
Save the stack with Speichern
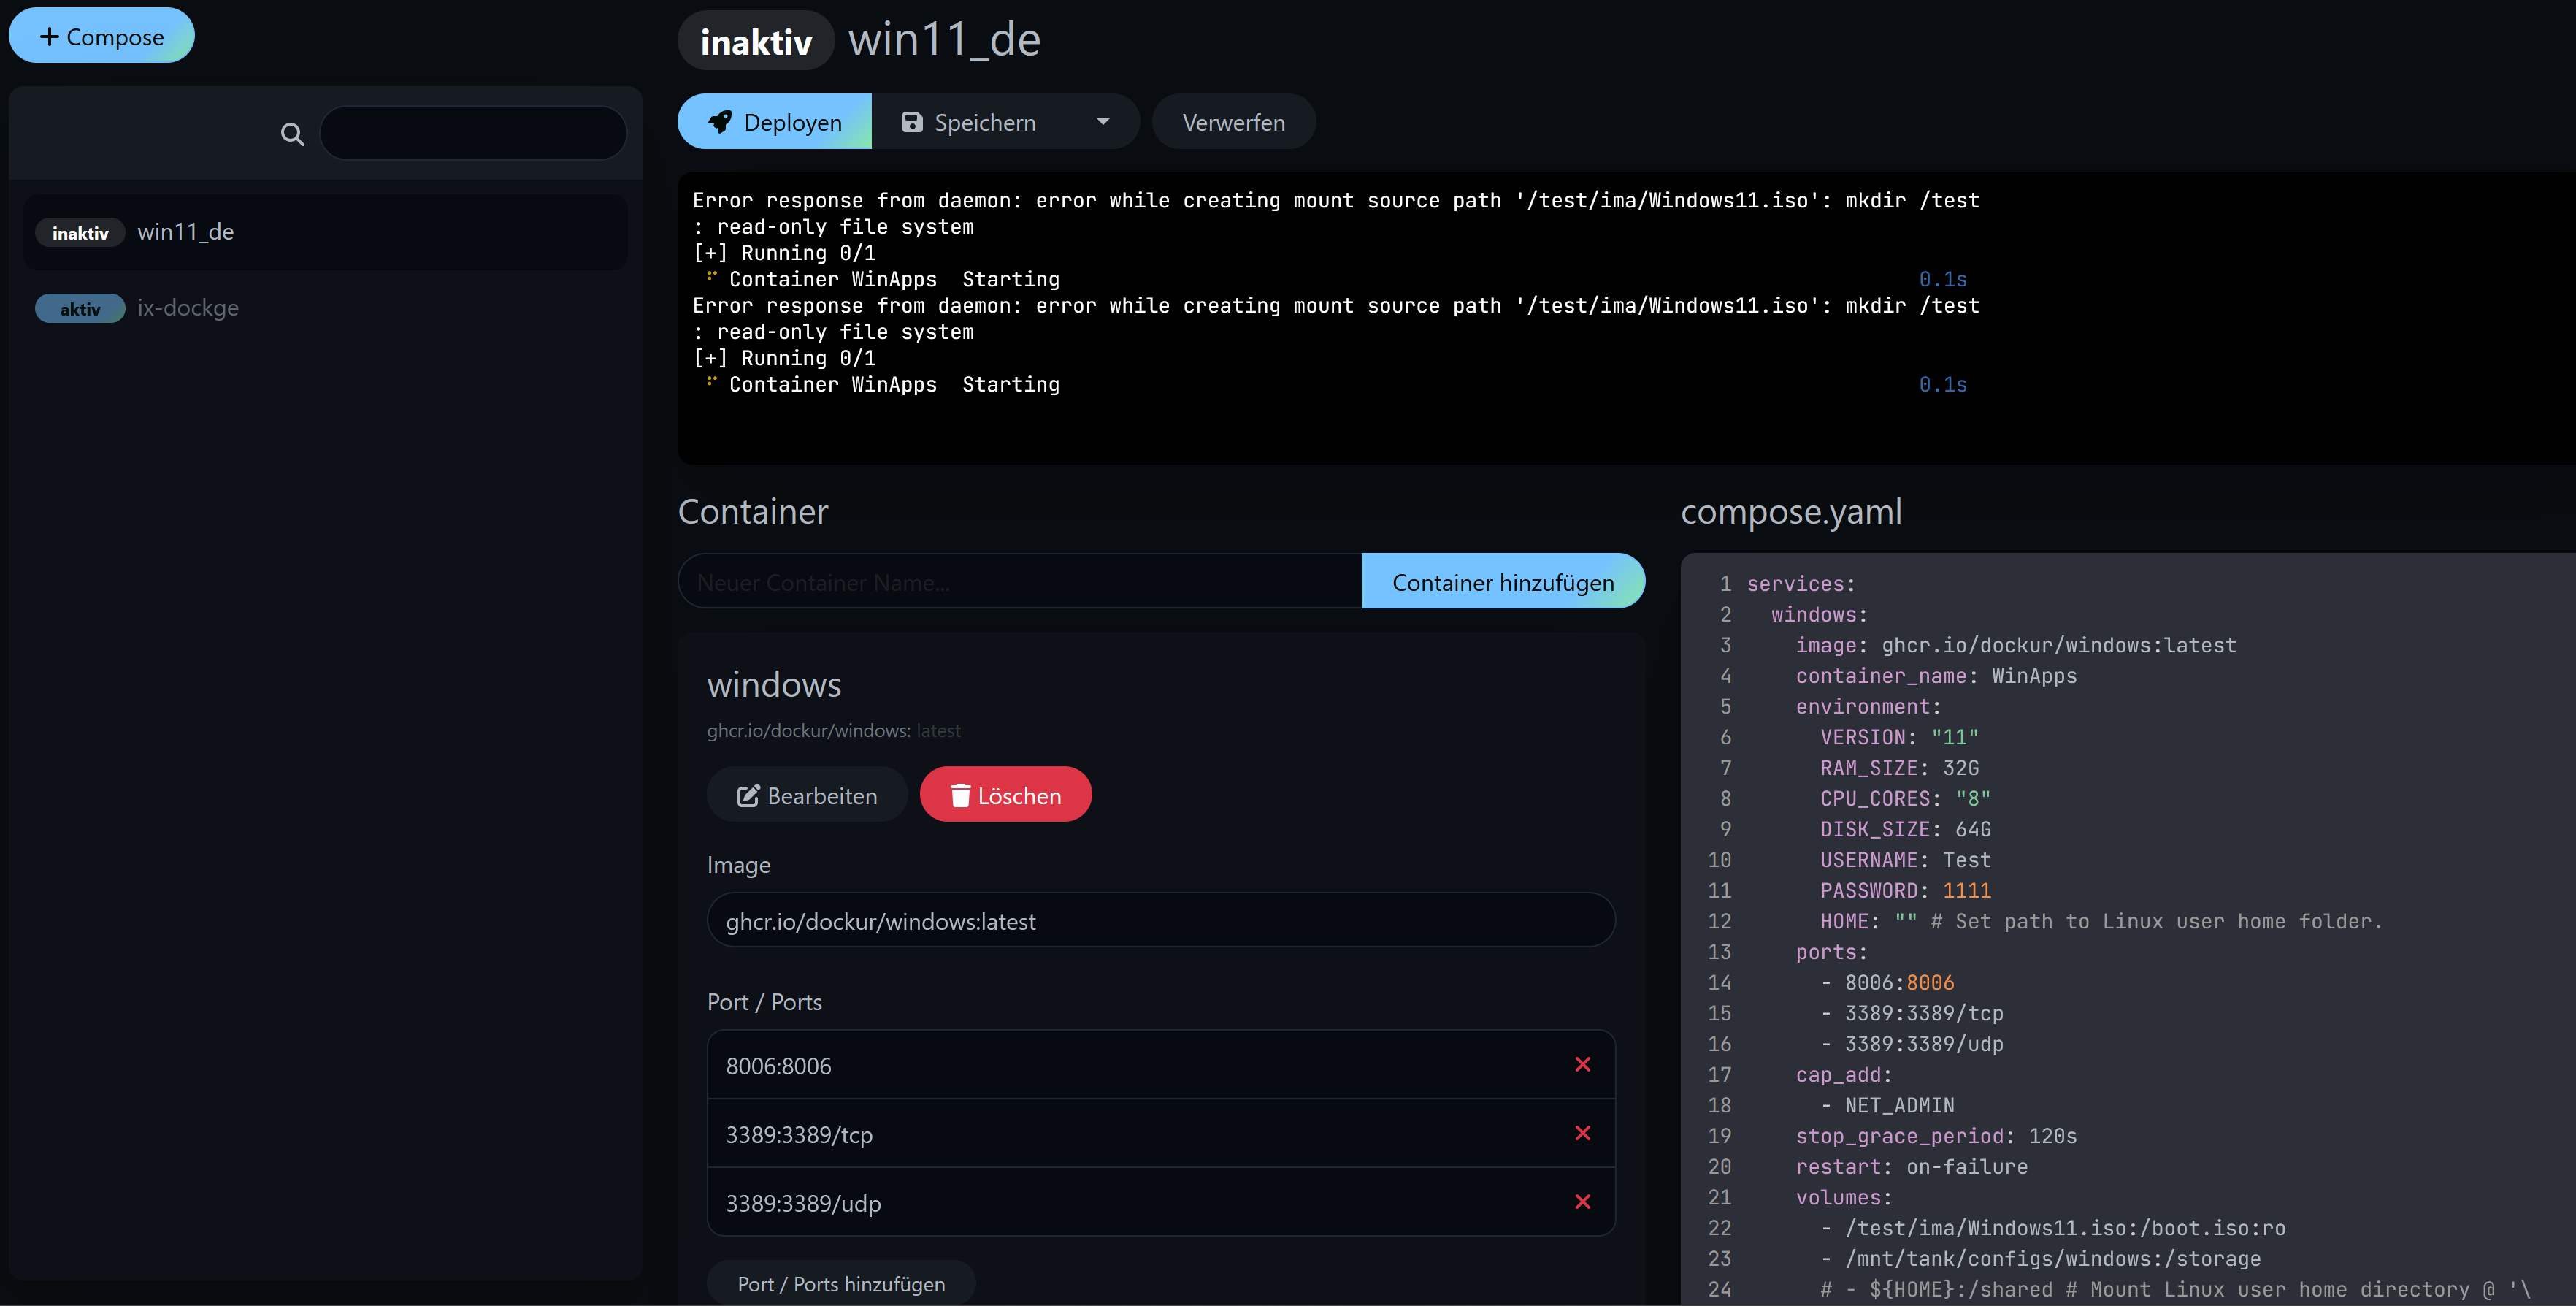970,122
